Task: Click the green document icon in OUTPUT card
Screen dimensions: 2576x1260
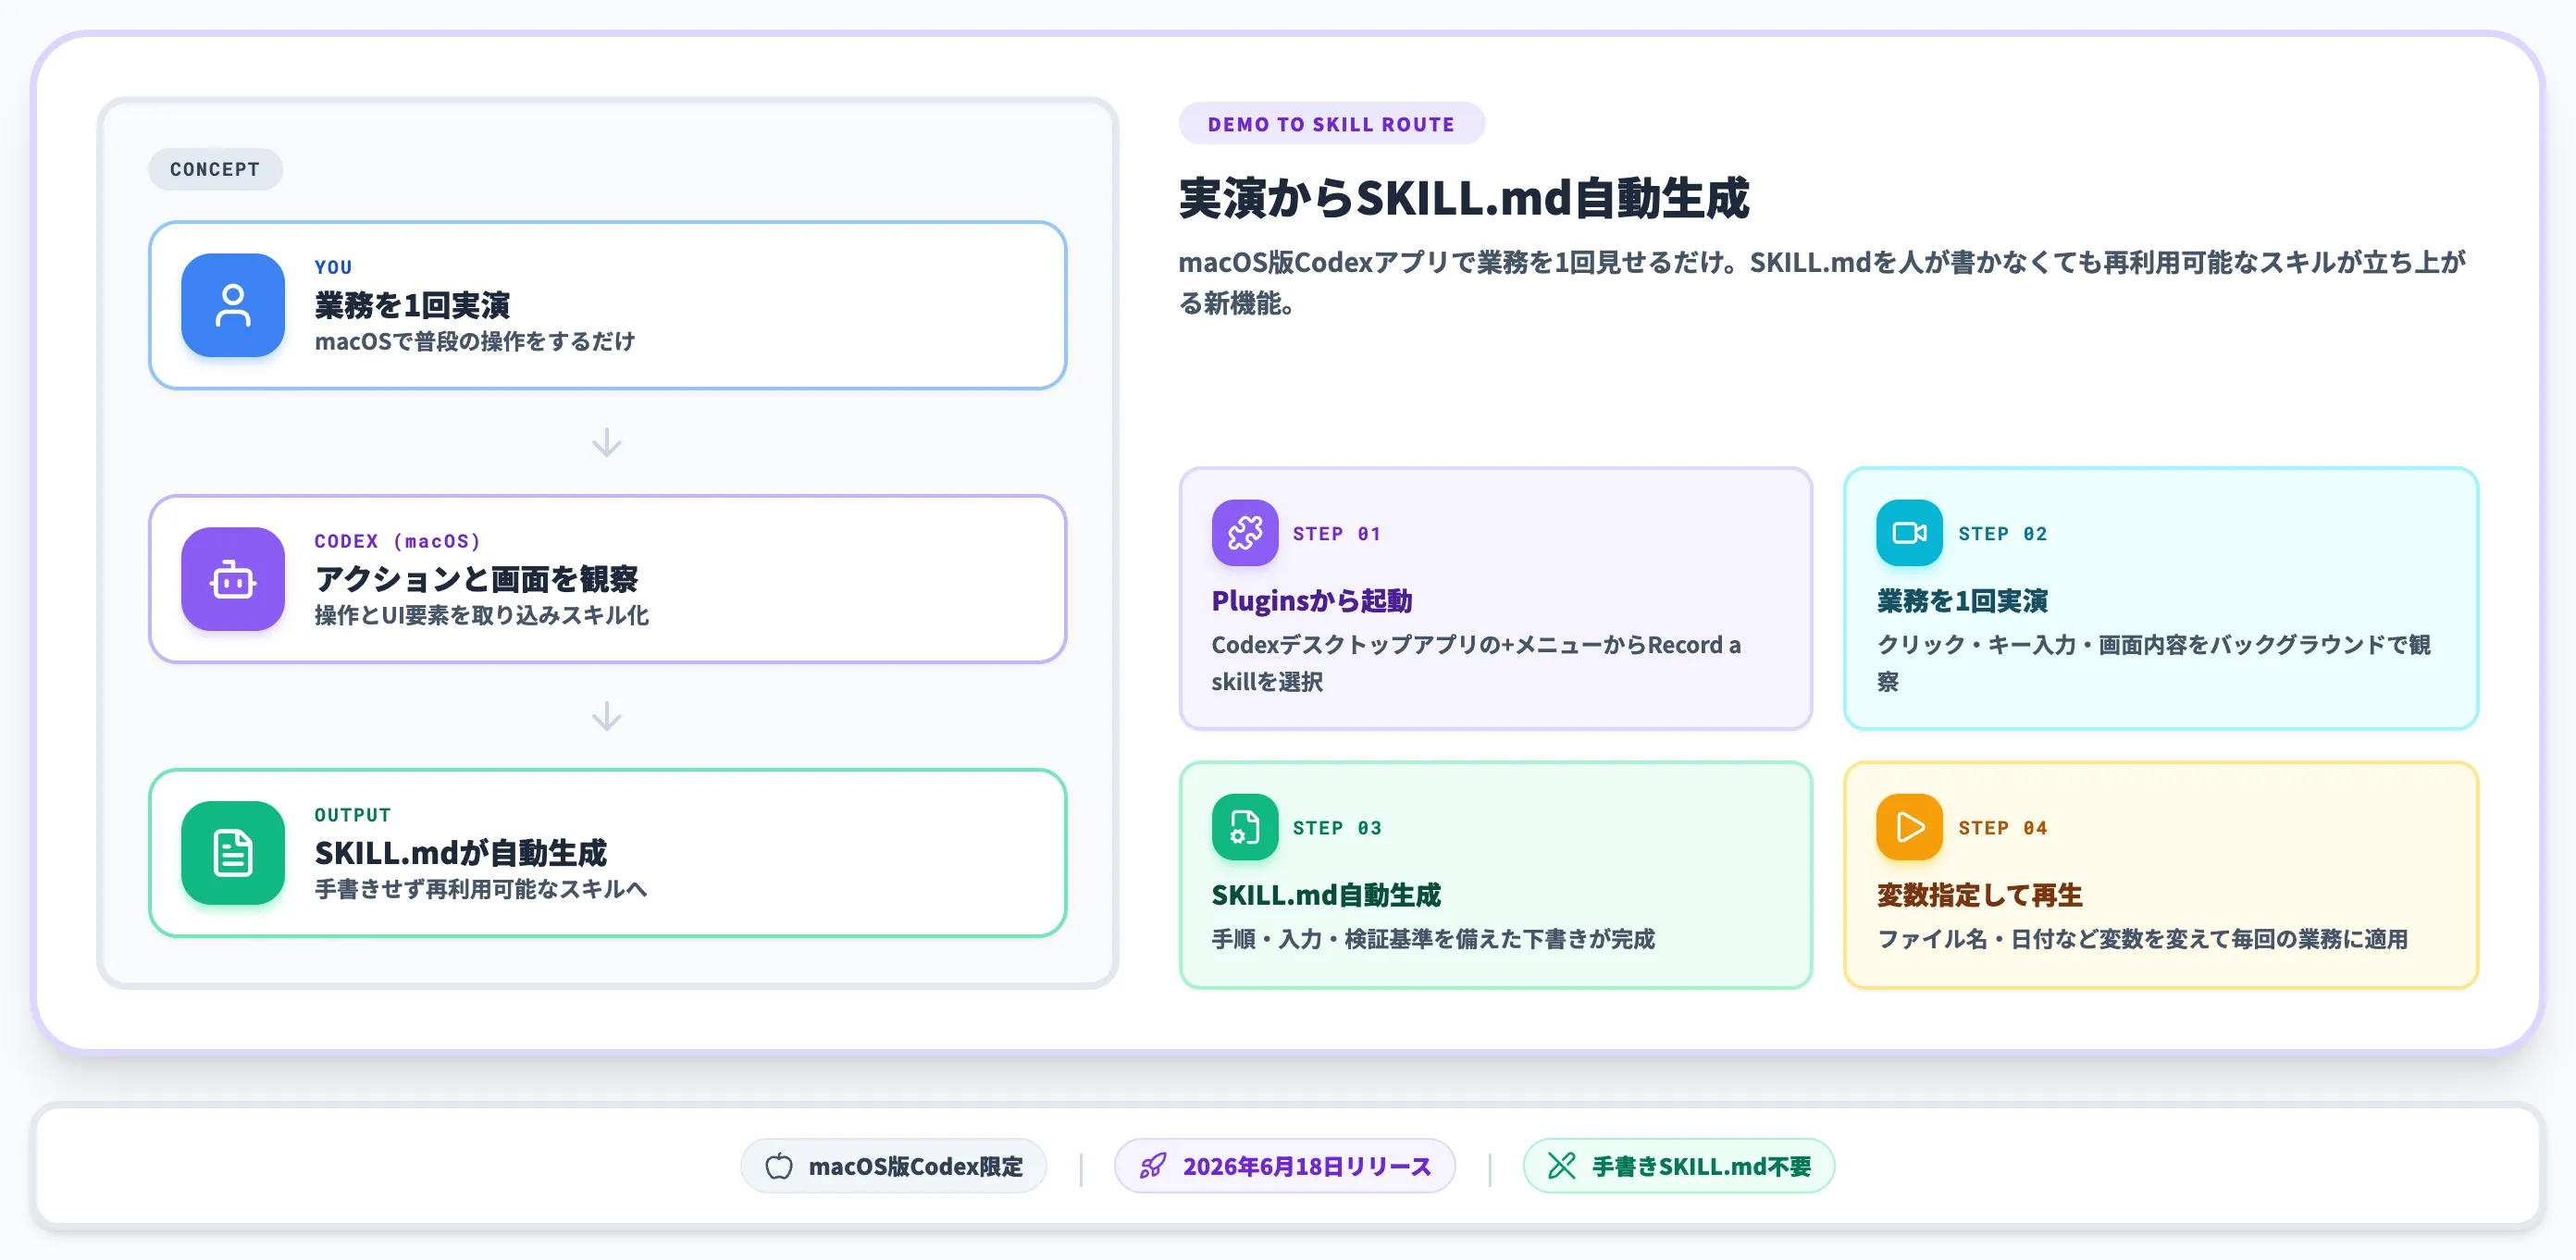Action: (x=233, y=853)
